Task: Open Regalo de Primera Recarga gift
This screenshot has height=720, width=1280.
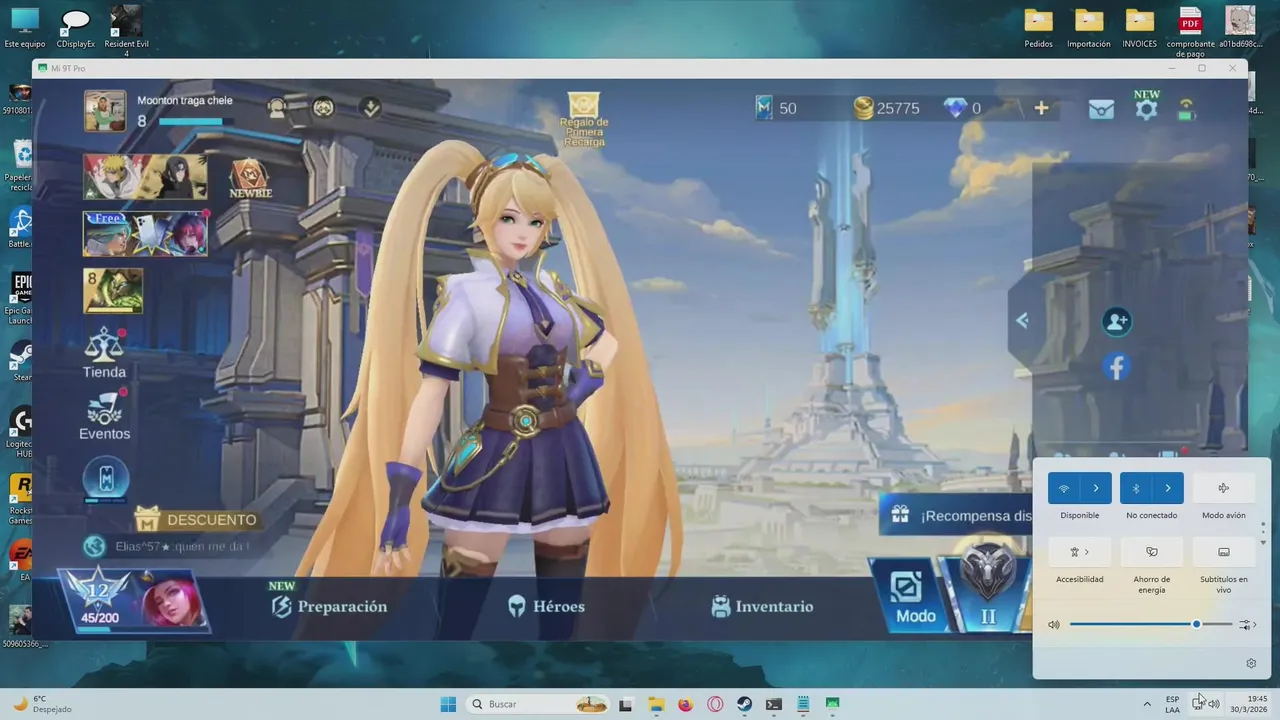Action: (x=584, y=120)
